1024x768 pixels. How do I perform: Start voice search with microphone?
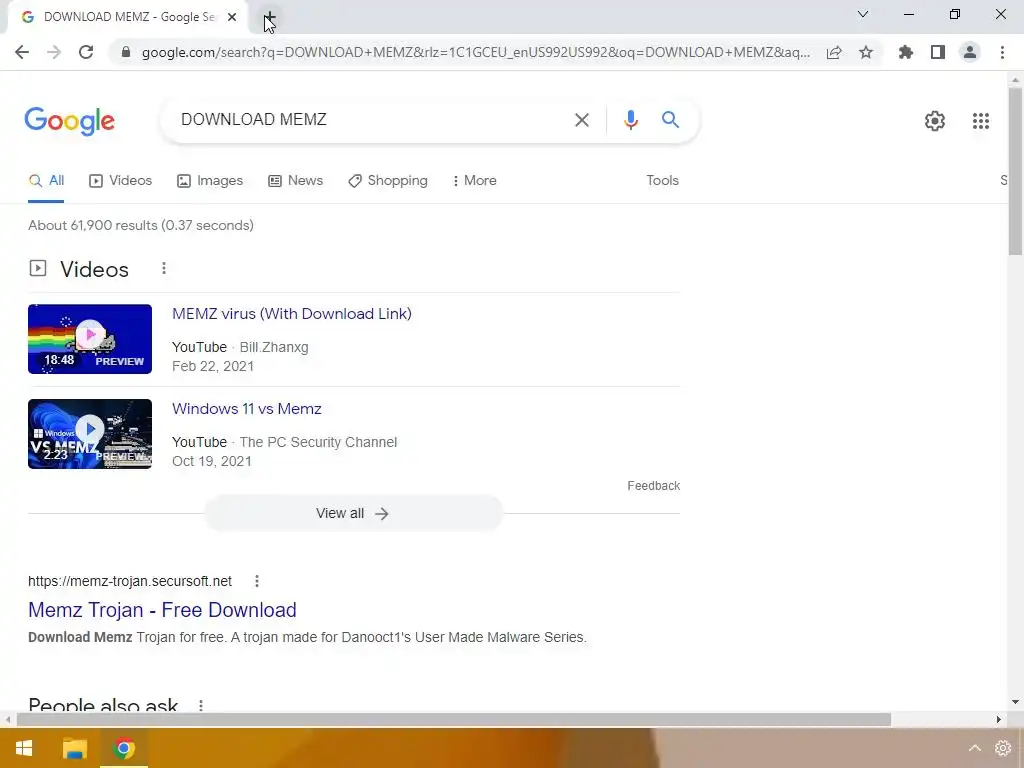coord(630,120)
